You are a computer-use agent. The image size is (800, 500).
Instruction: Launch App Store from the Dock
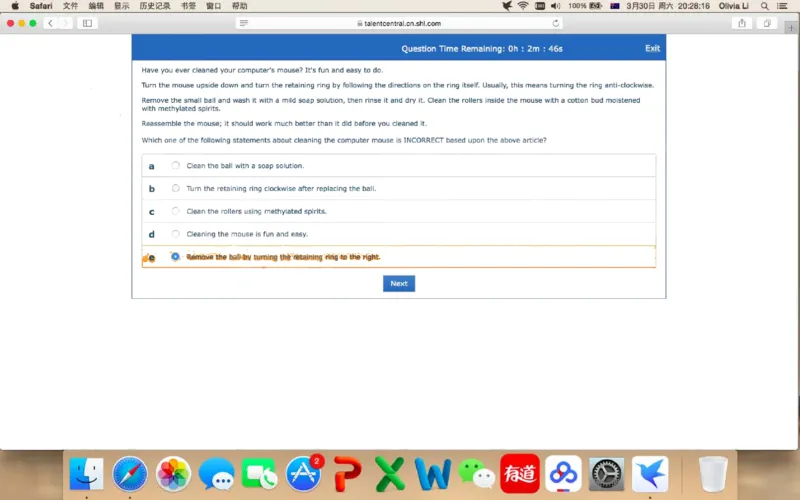tap(304, 474)
